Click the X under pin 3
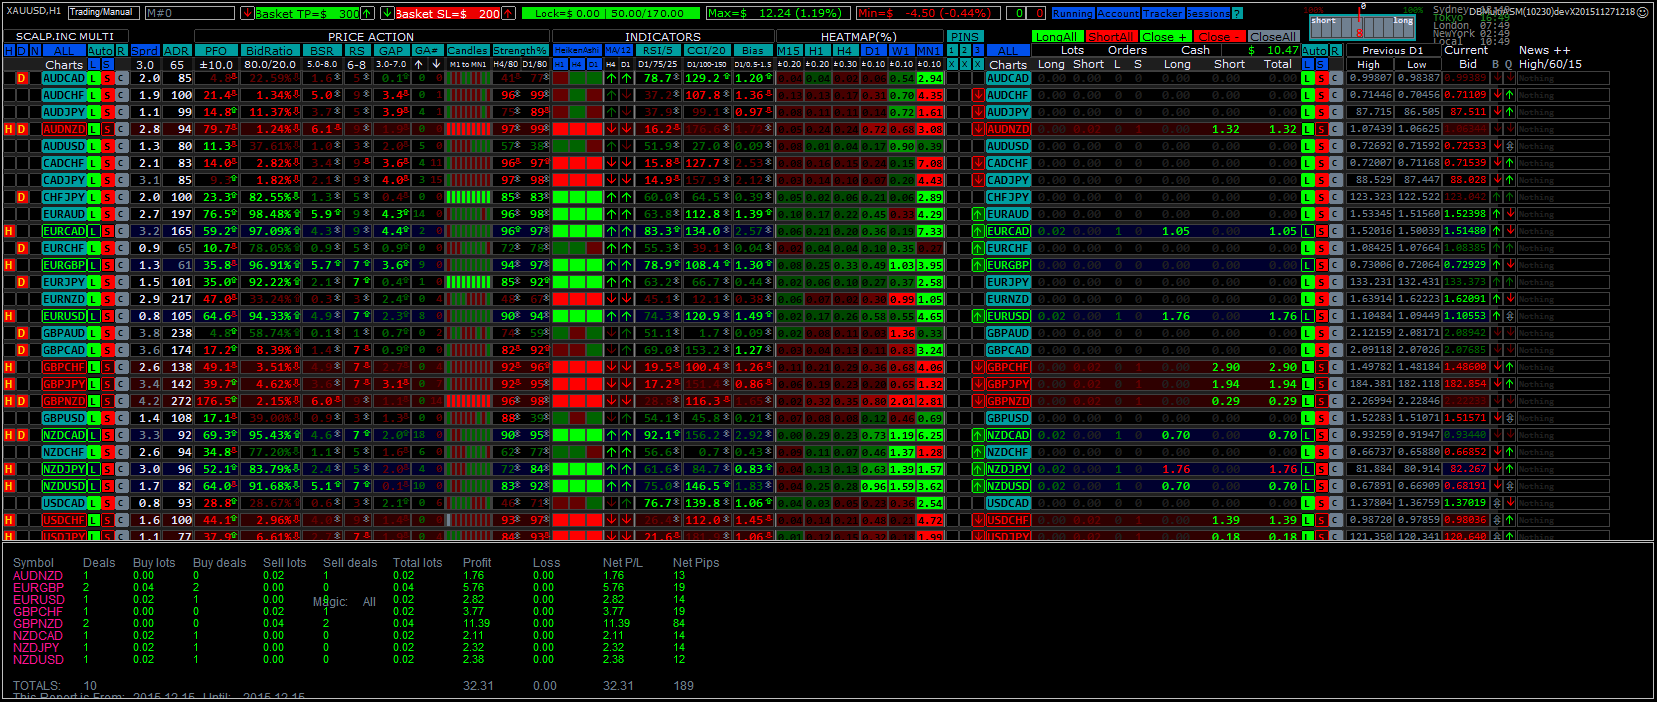Image resolution: width=1657 pixels, height=702 pixels. pos(977,64)
